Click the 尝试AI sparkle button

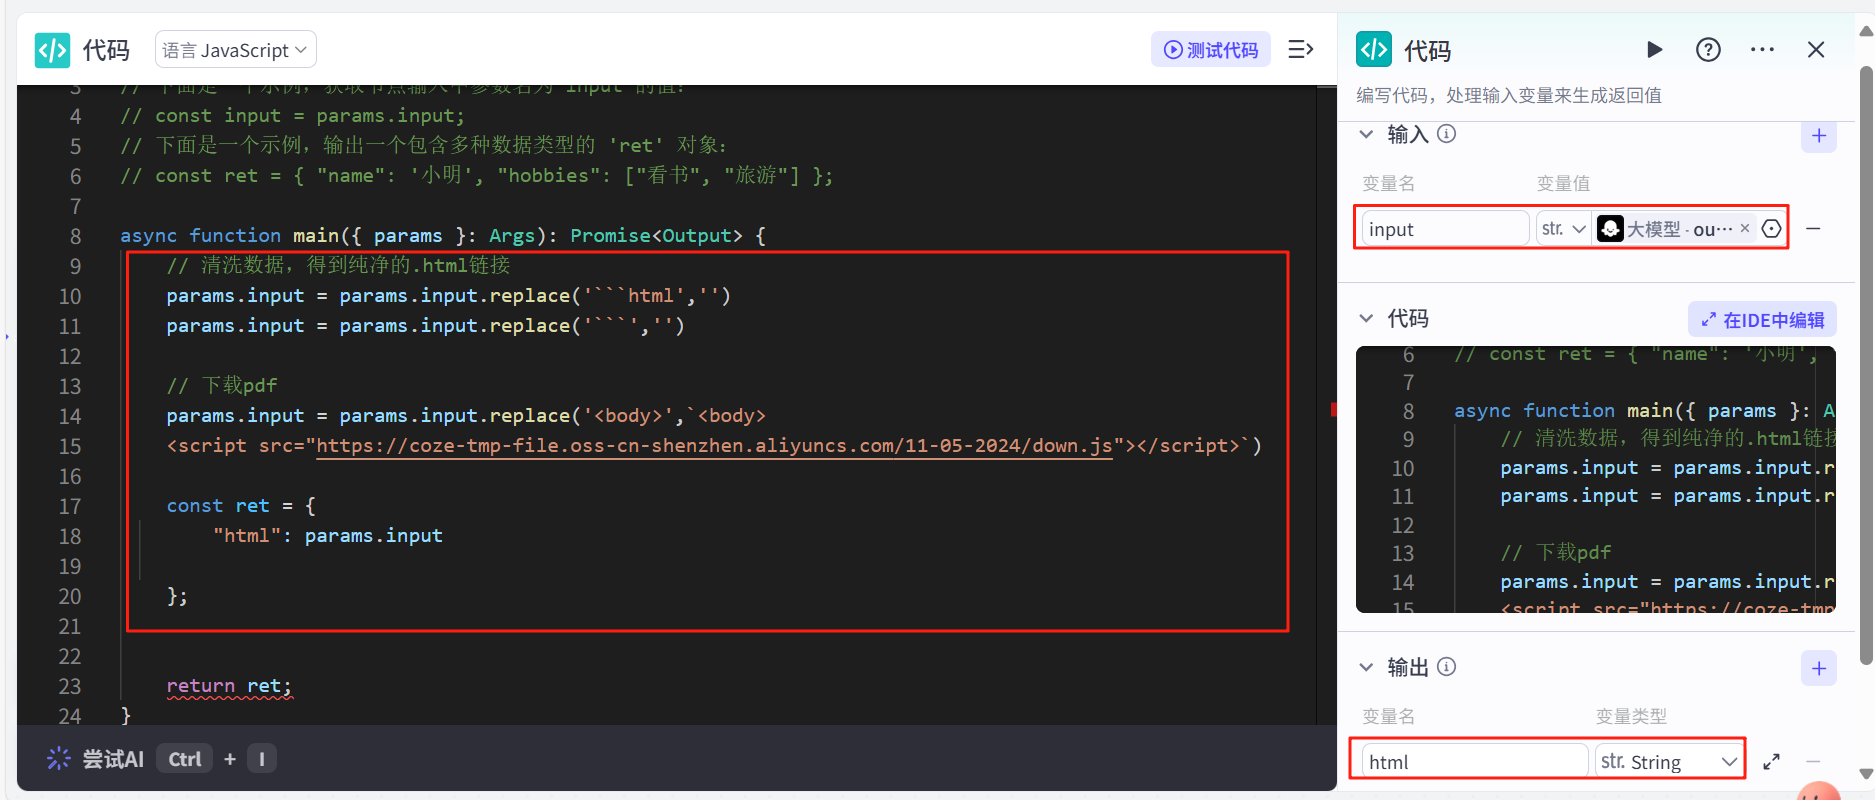point(96,759)
